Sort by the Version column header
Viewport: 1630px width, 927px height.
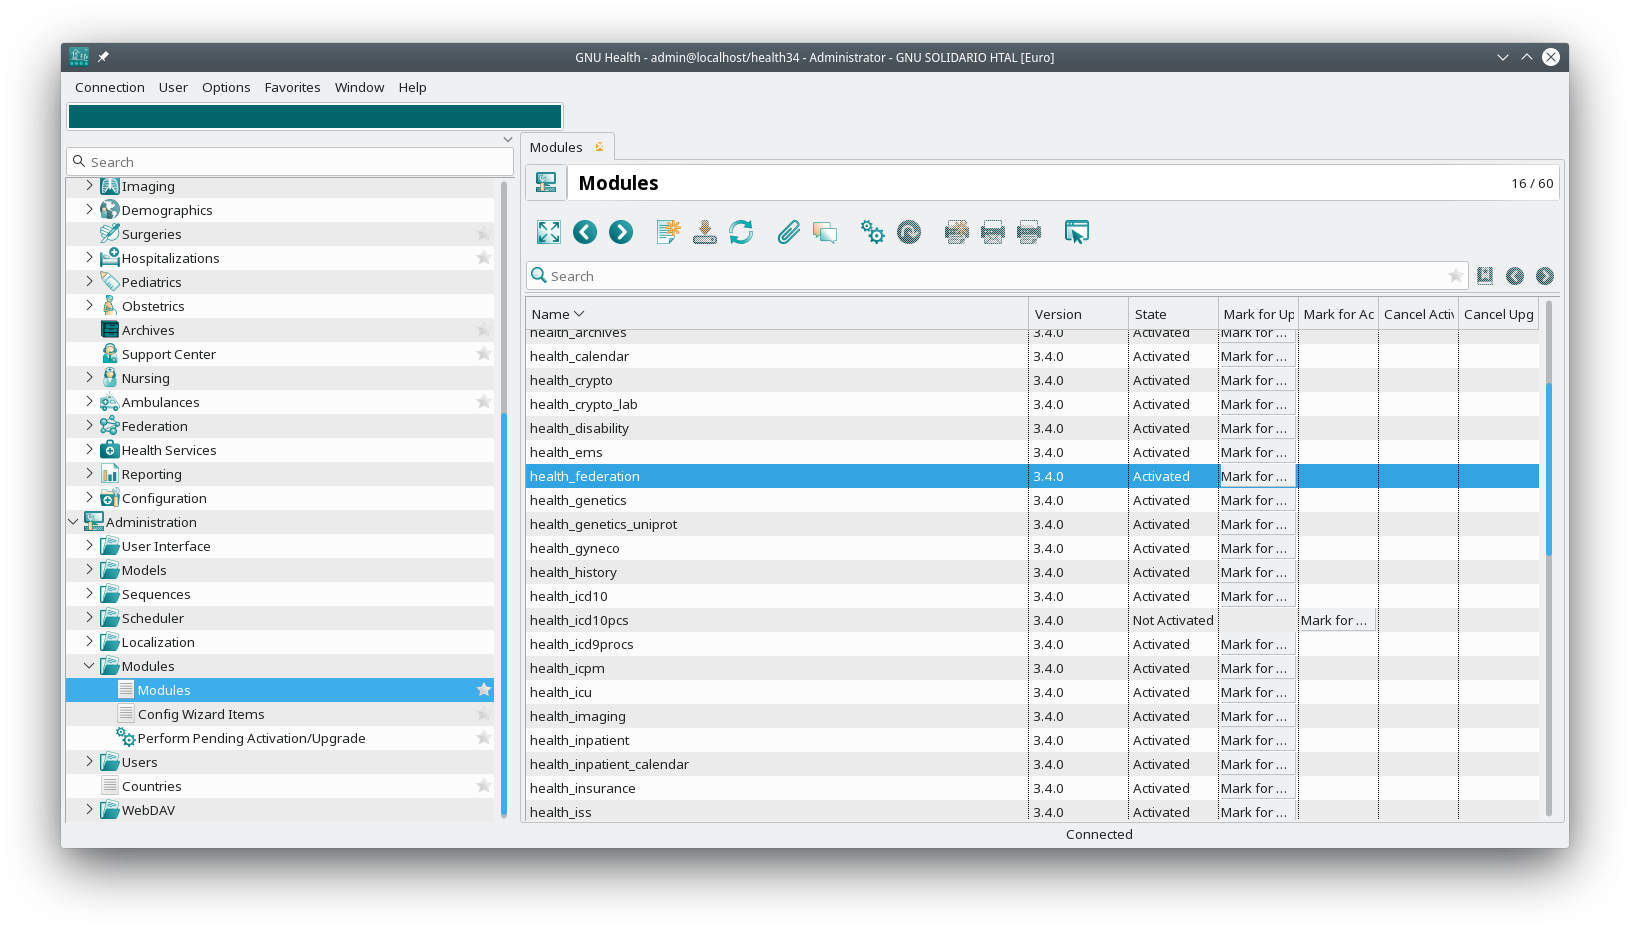click(1078, 314)
